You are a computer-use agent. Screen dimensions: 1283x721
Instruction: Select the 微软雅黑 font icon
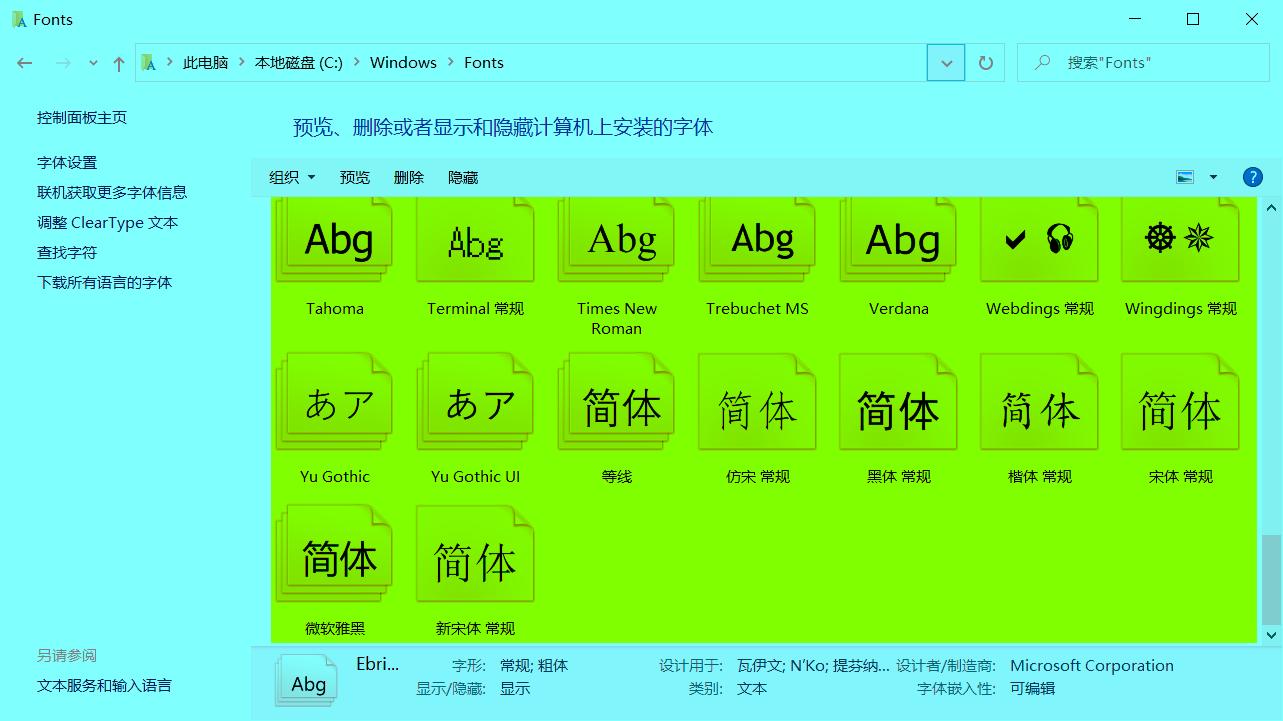(334, 551)
